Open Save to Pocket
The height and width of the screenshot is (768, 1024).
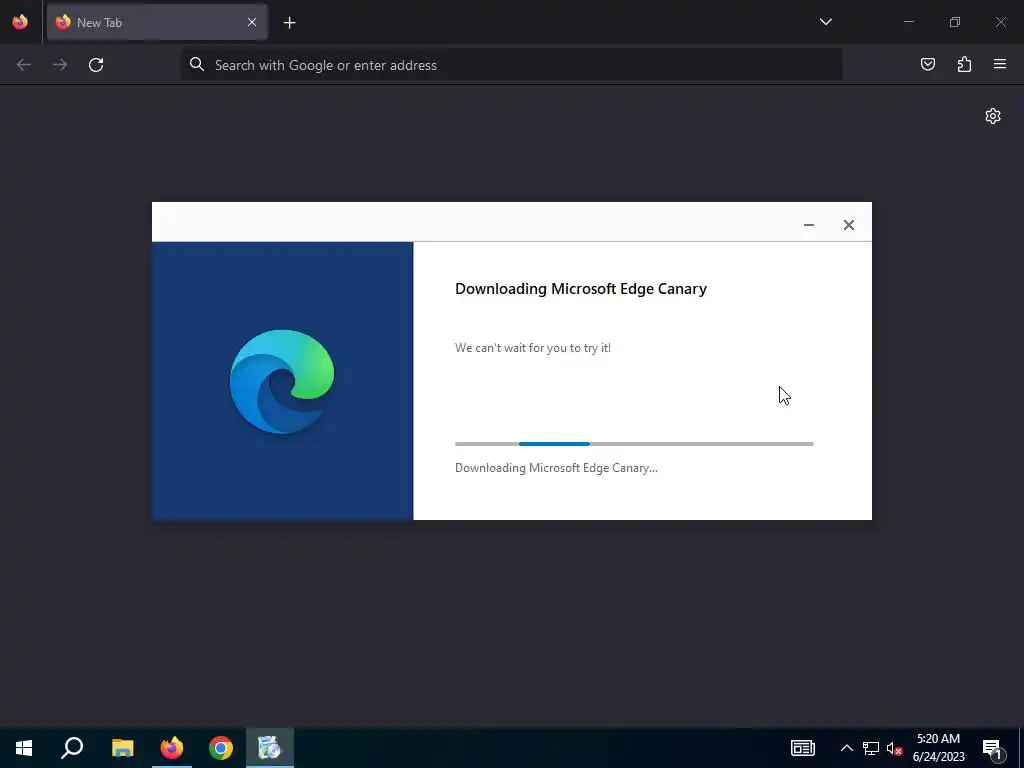coord(927,64)
